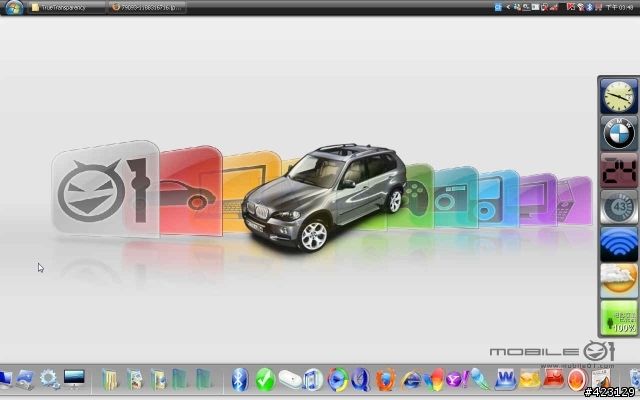Launch Internet Explorer from the dock
The height and width of the screenshot is (400, 640).
411,380
